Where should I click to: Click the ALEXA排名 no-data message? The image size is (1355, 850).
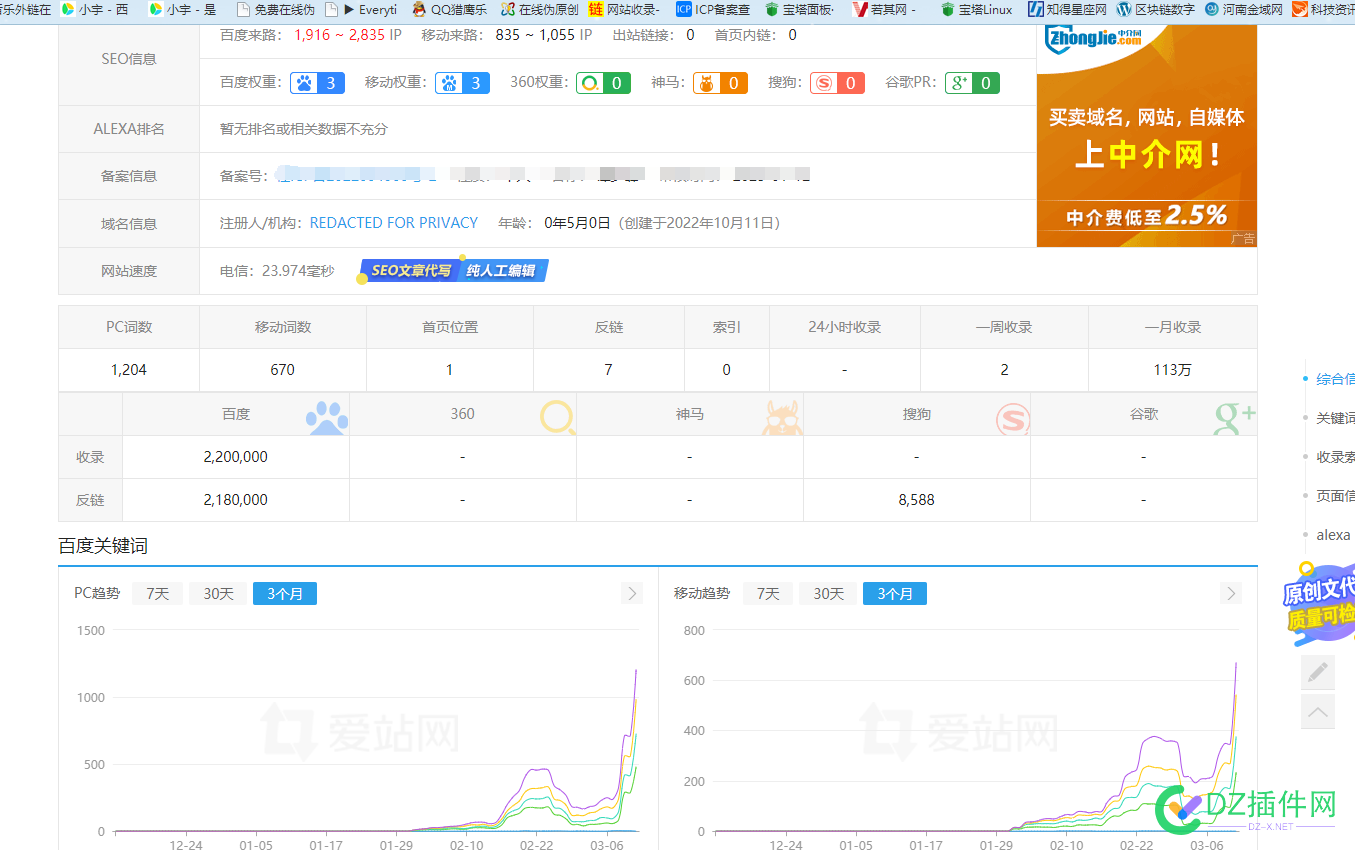click(304, 129)
